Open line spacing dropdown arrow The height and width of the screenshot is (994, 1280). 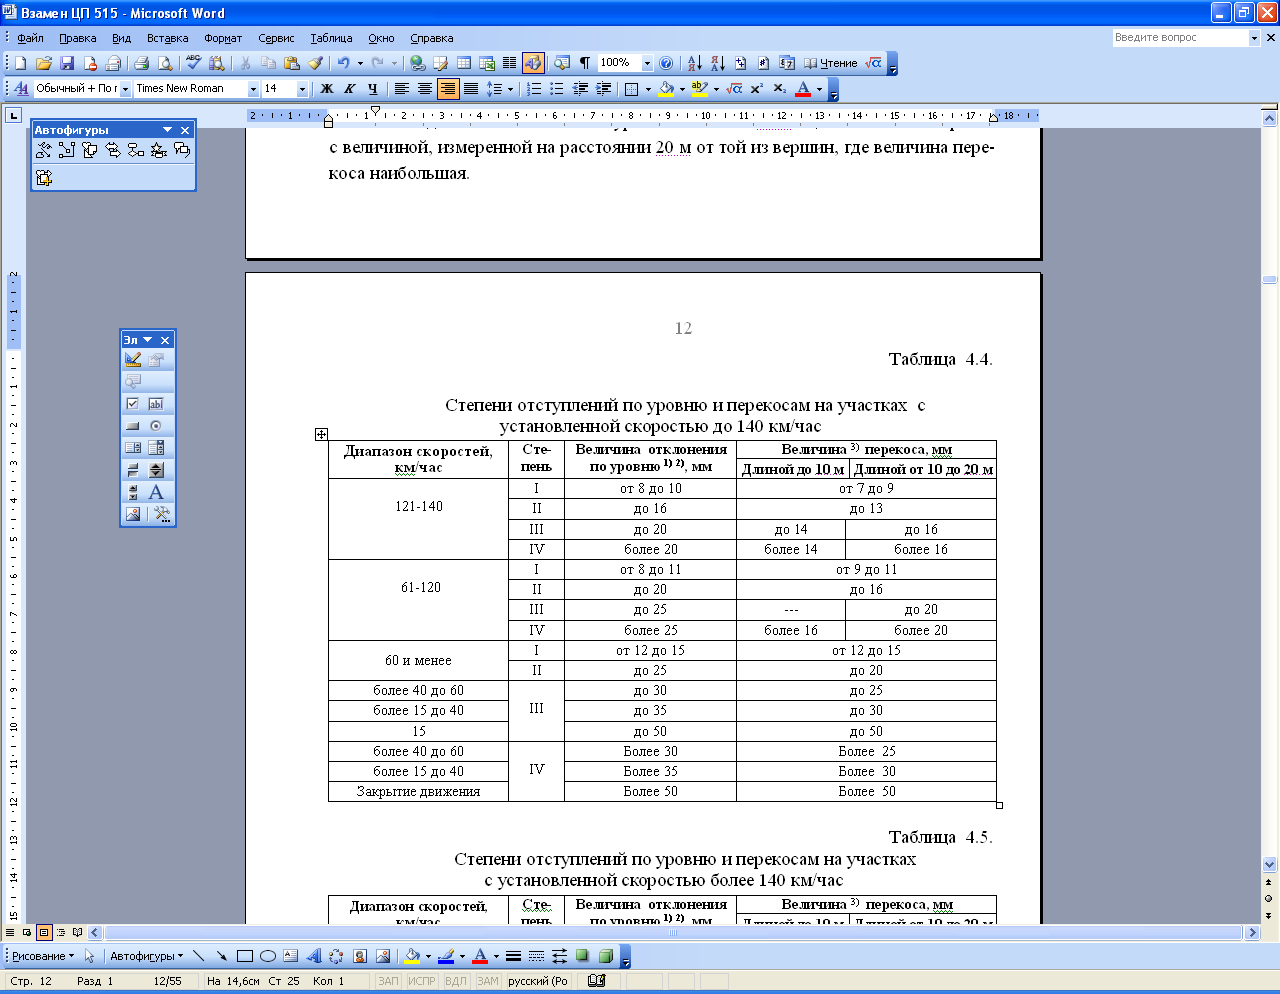[x=510, y=89]
